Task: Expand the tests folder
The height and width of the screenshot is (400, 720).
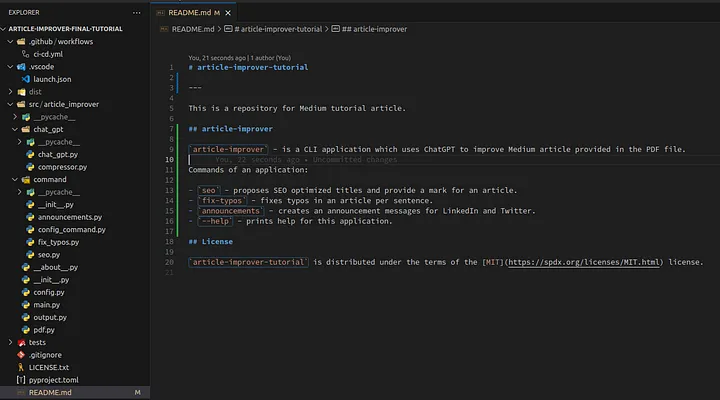Action: click(x=10, y=342)
